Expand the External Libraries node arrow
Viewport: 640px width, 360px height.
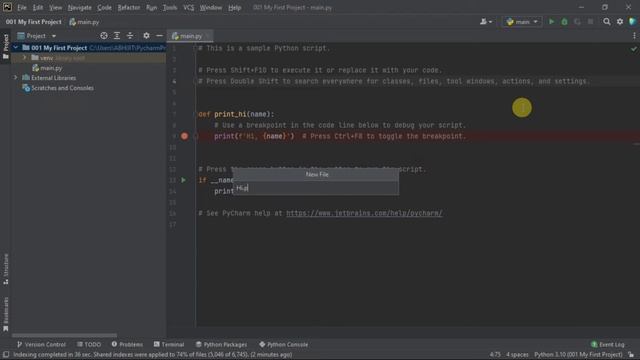pos(16,78)
